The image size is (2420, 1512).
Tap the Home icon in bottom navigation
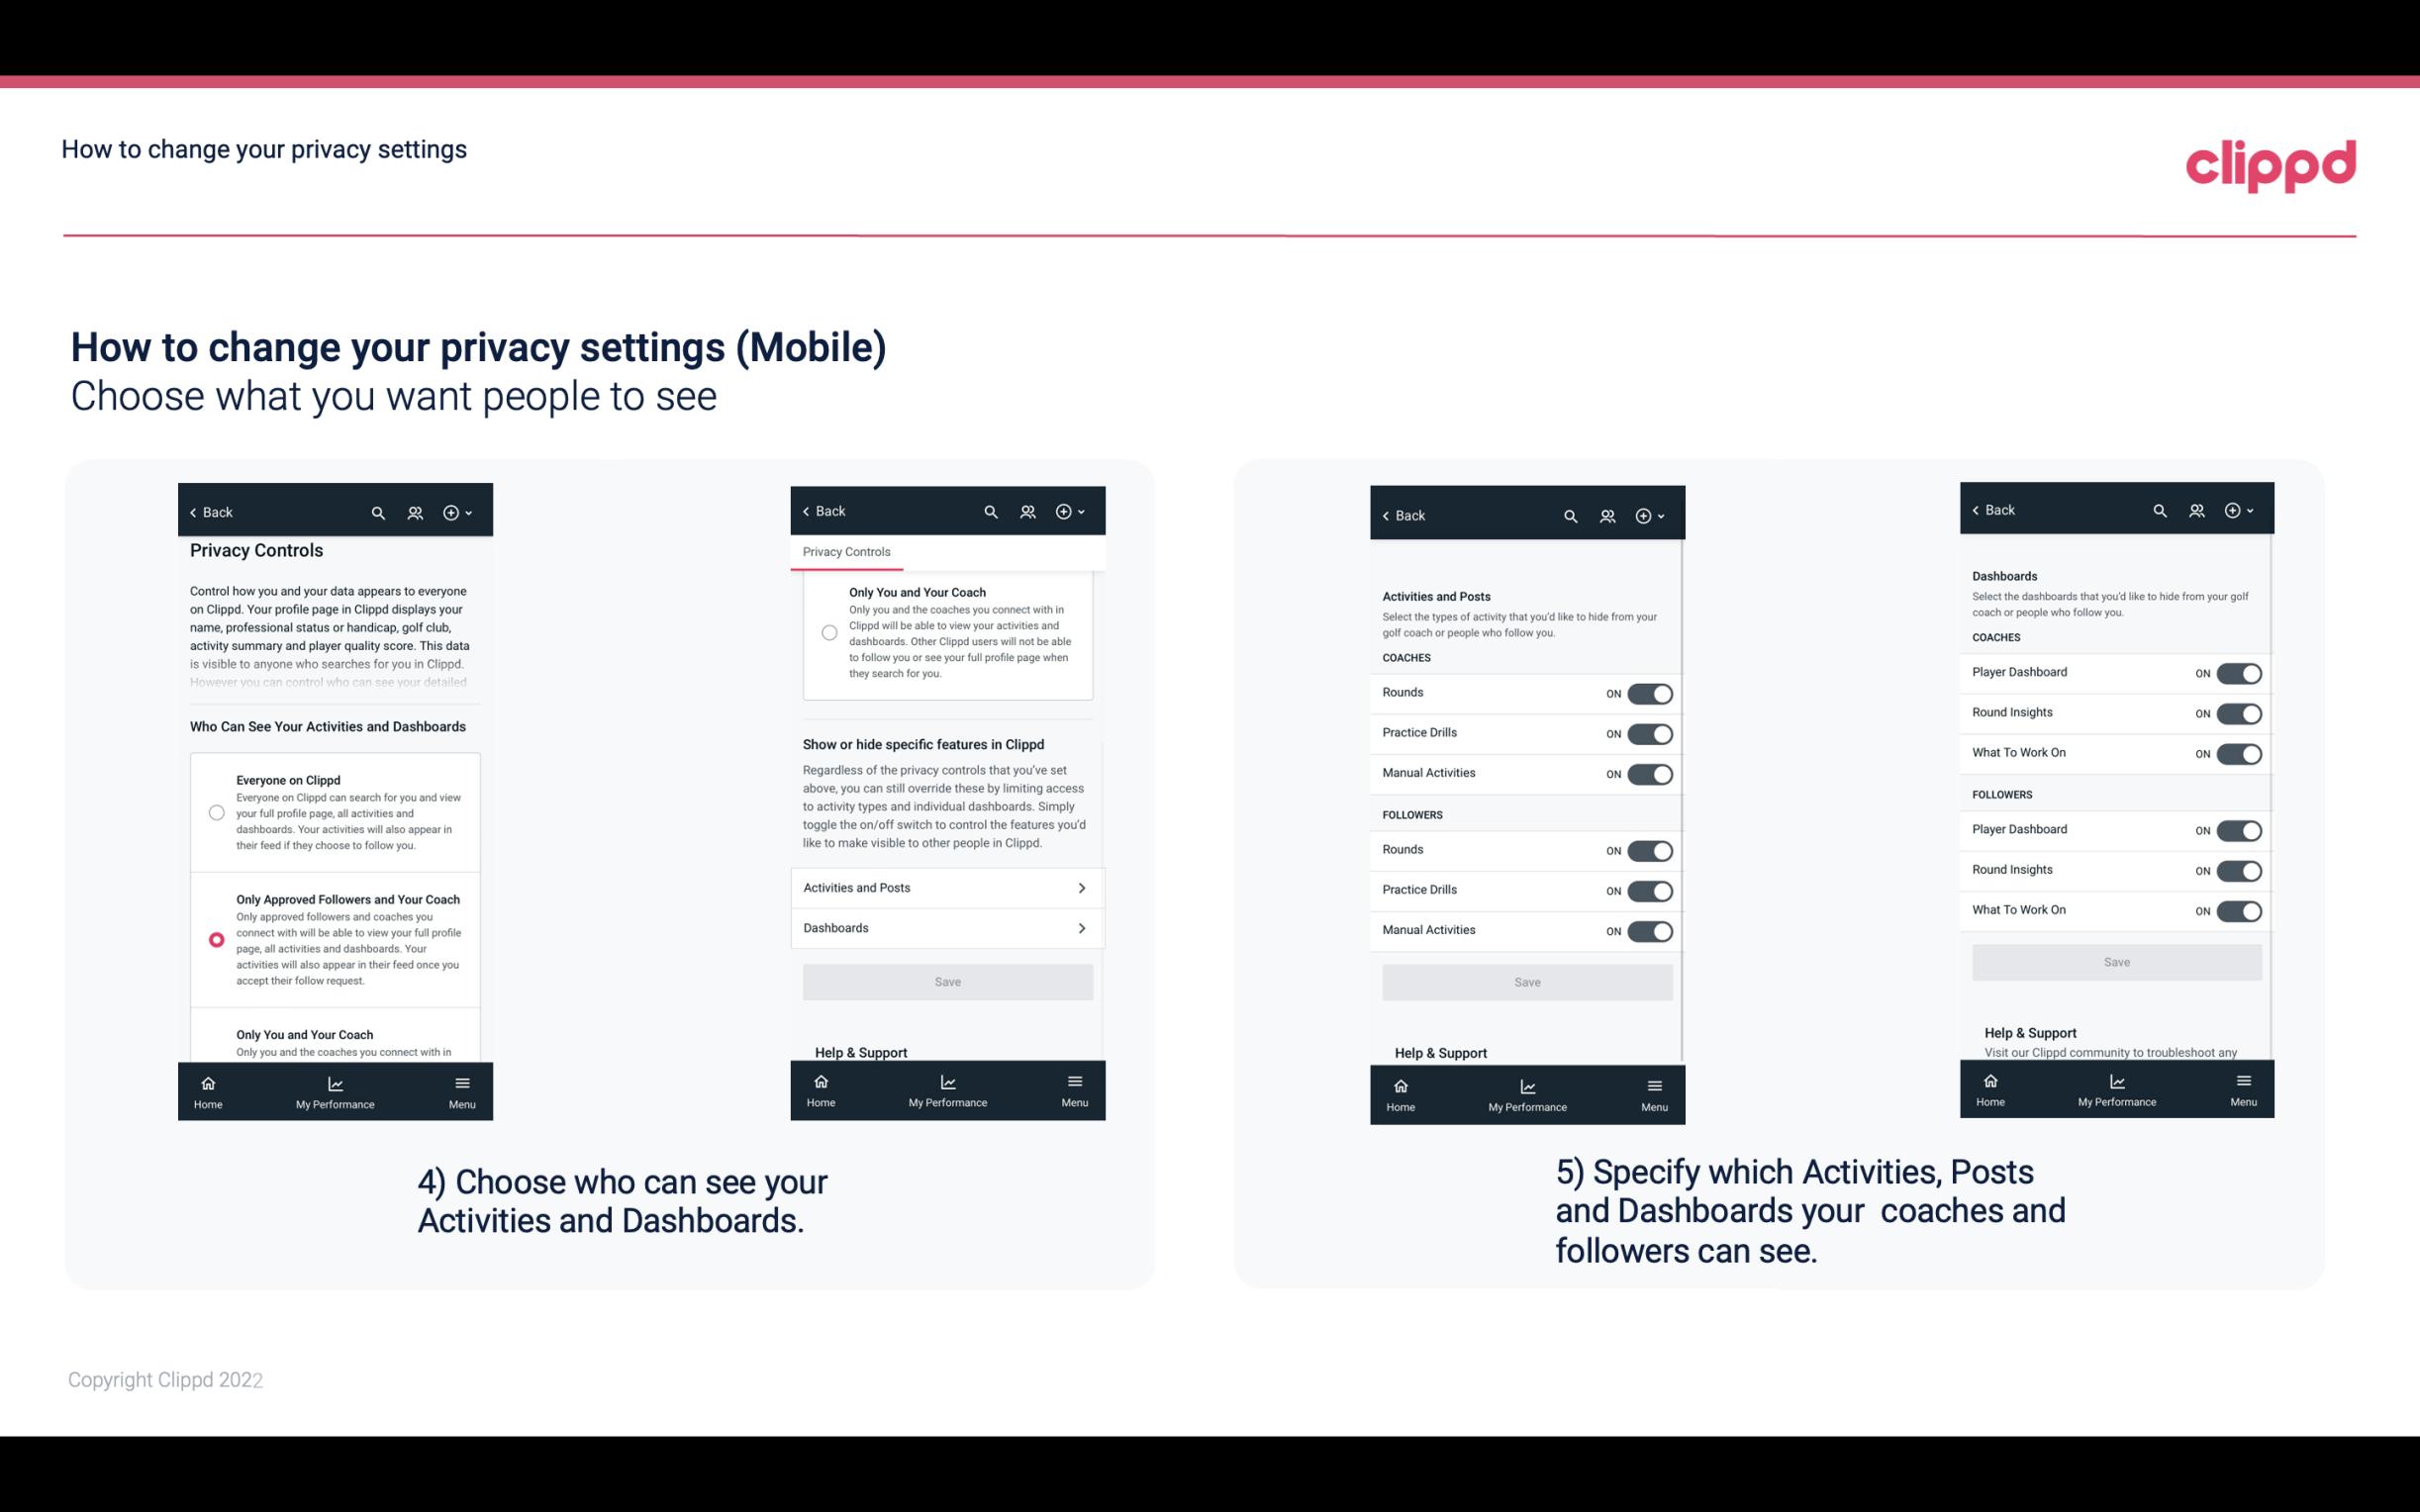point(206,1082)
